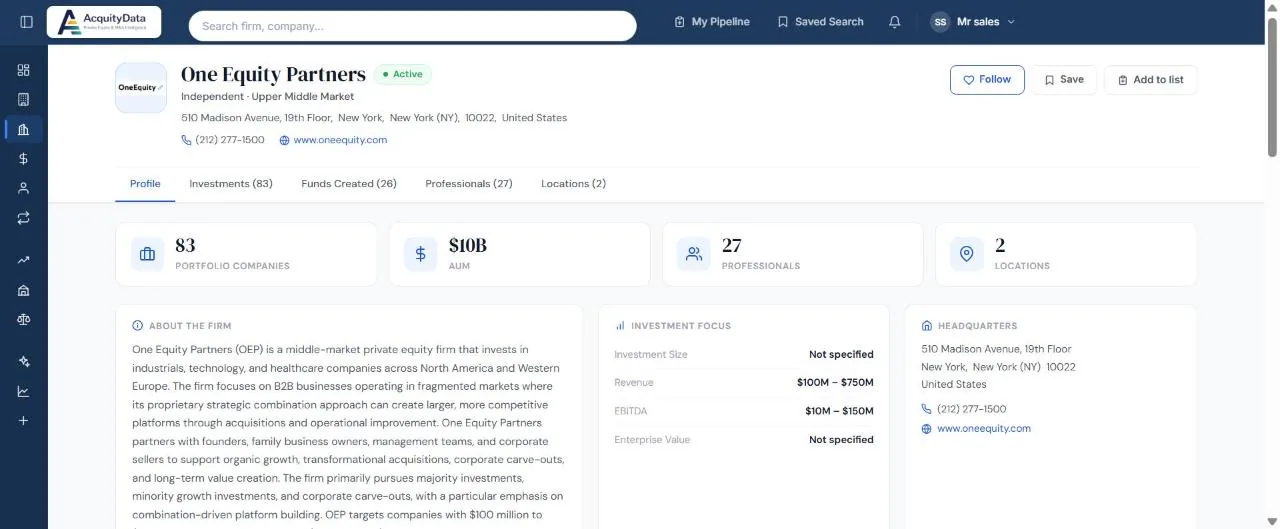Open the Mr sales account dropdown

[973, 22]
